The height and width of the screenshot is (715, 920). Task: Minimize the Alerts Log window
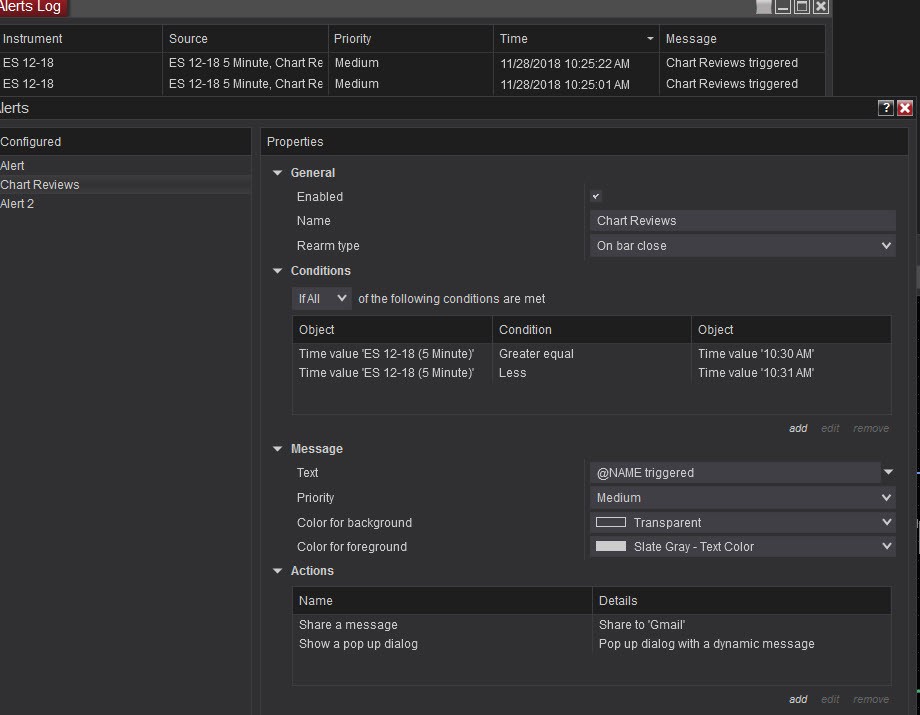tap(783, 6)
